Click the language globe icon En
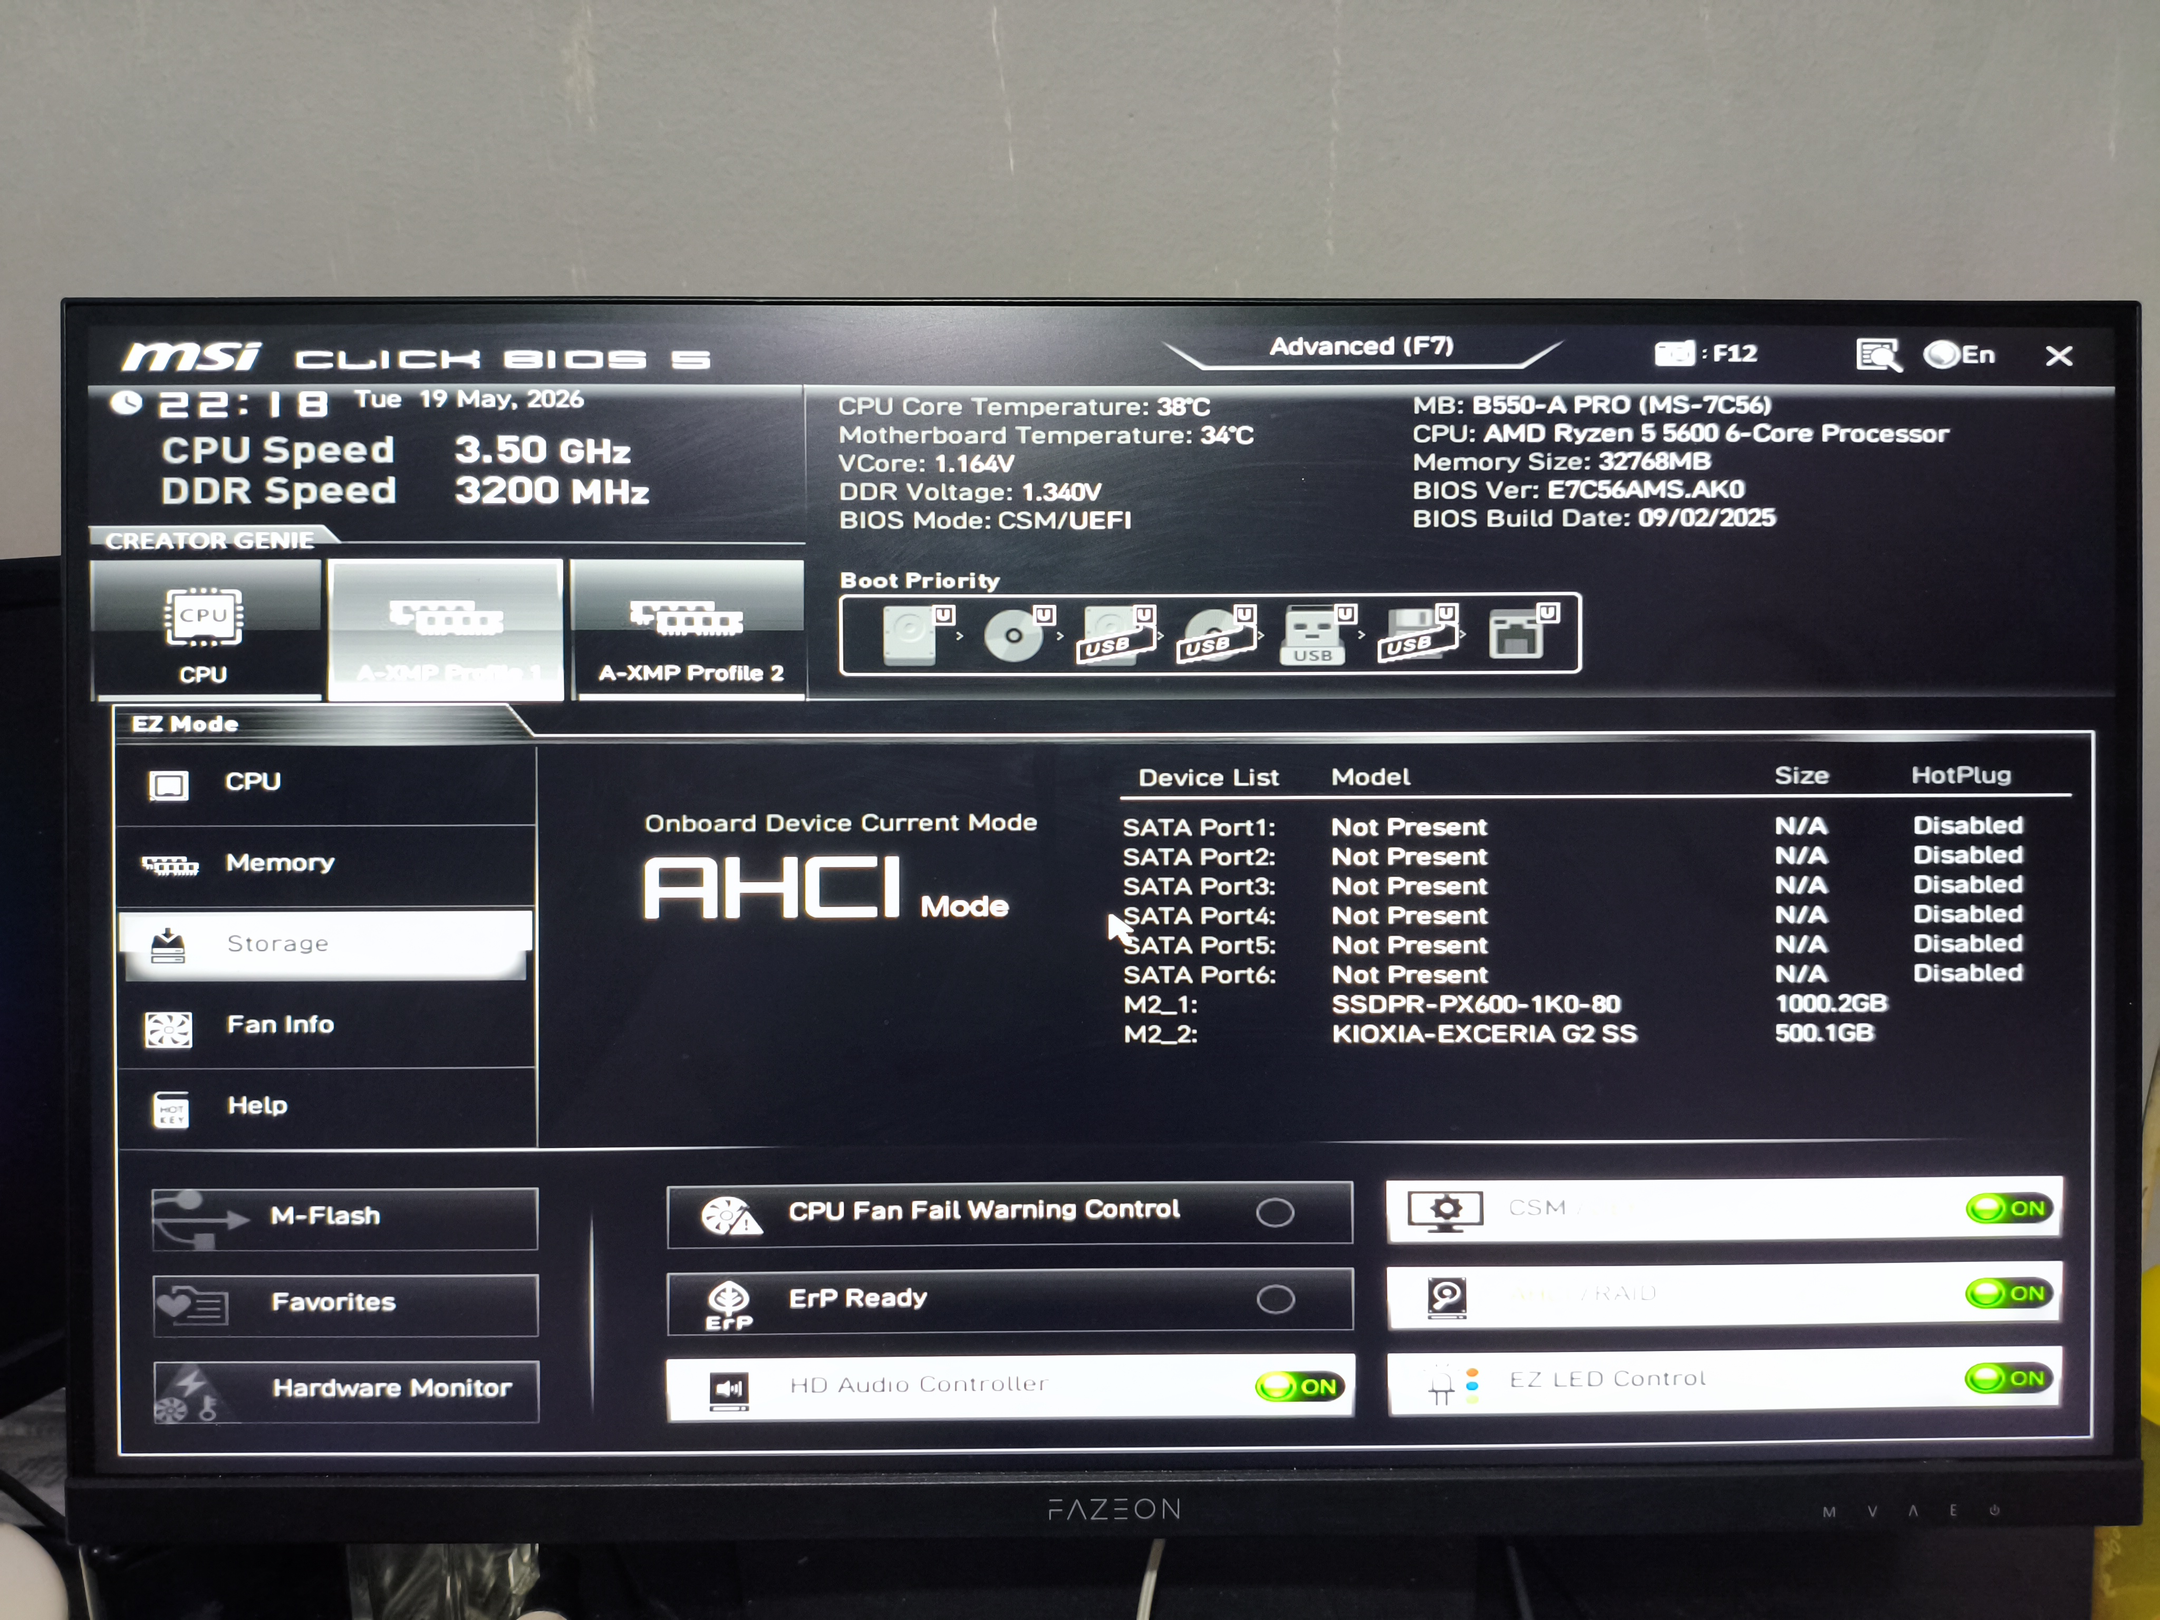 pos(1958,355)
